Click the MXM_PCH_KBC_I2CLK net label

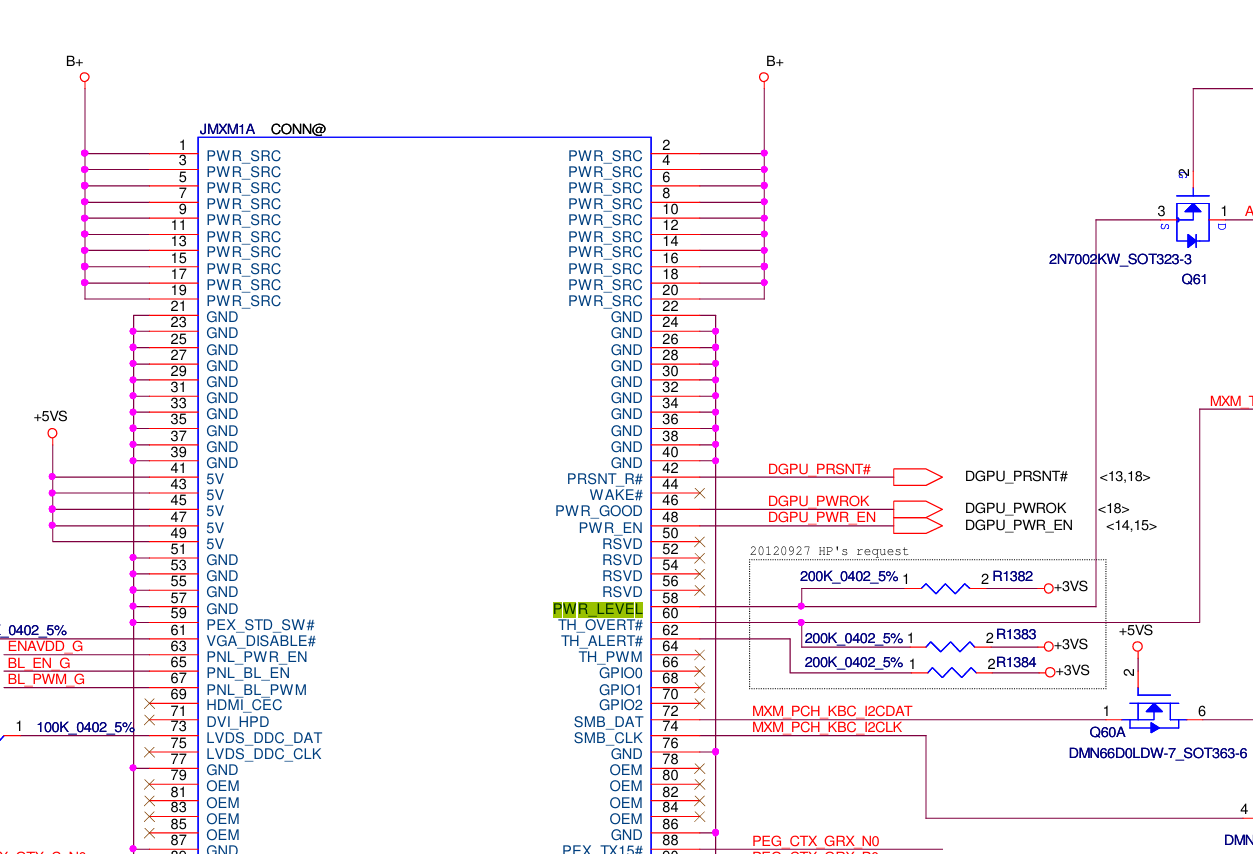pyautogui.click(x=826, y=728)
